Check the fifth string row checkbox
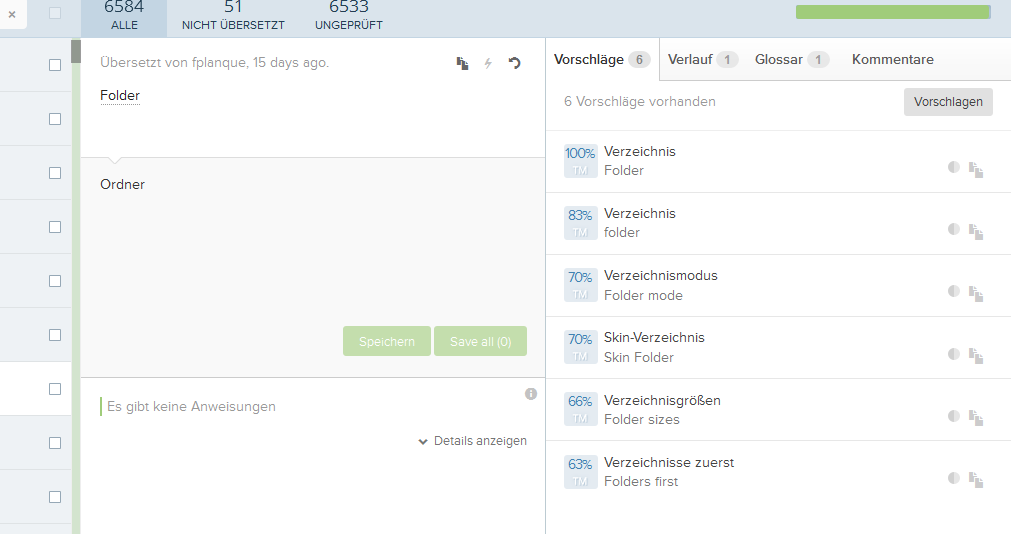This screenshot has width=1011, height=534. [x=55, y=281]
